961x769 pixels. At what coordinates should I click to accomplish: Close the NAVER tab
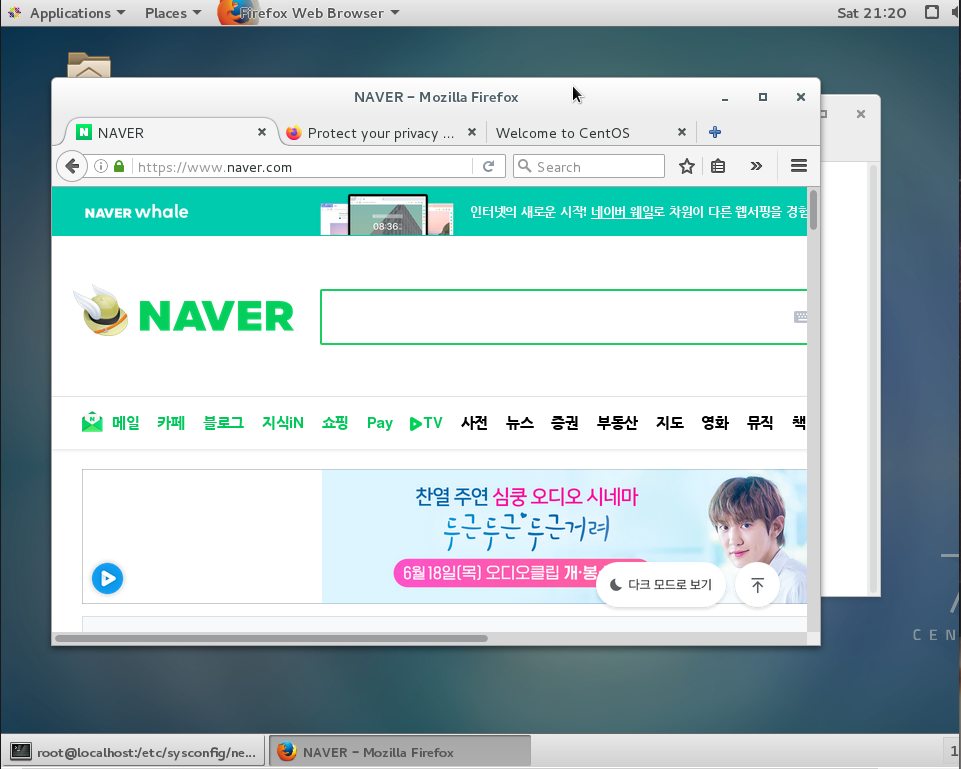pos(262,132)
